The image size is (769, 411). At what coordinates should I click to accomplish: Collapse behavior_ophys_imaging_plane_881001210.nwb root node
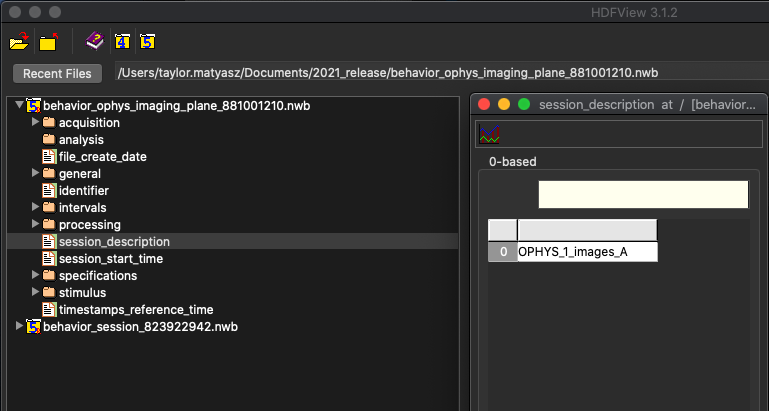point(19,104)
